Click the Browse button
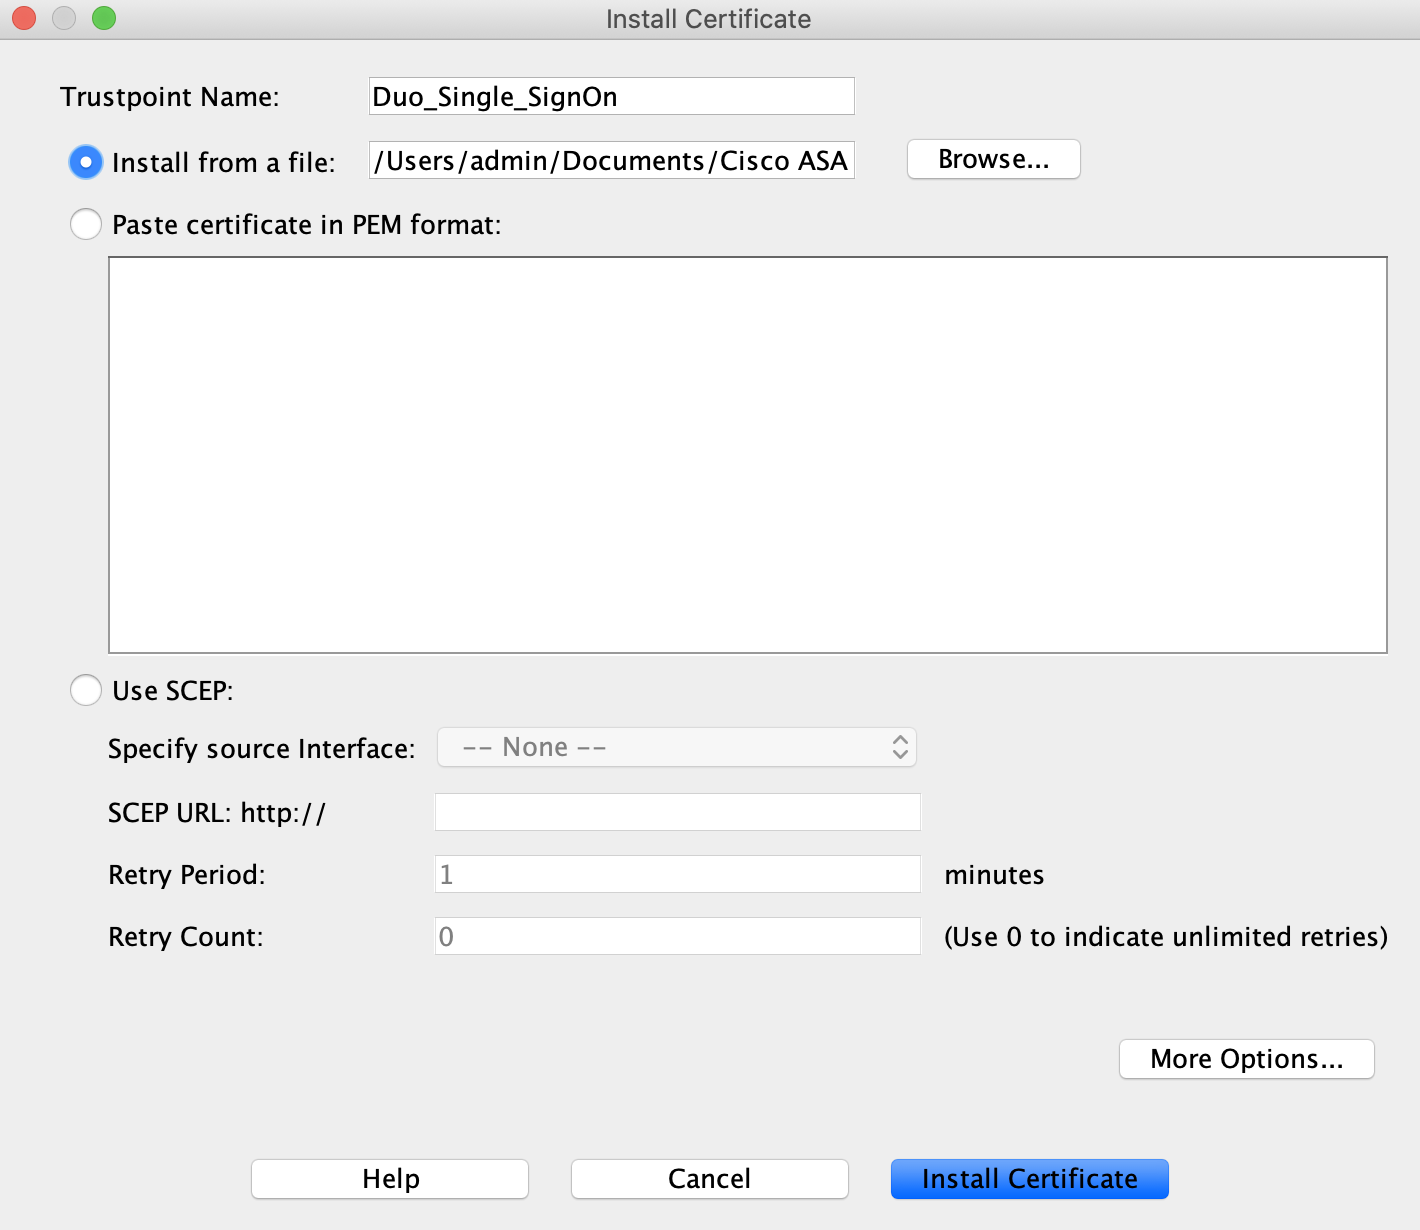Viewport: 1420px width, 1230px height. click(992, 159)
